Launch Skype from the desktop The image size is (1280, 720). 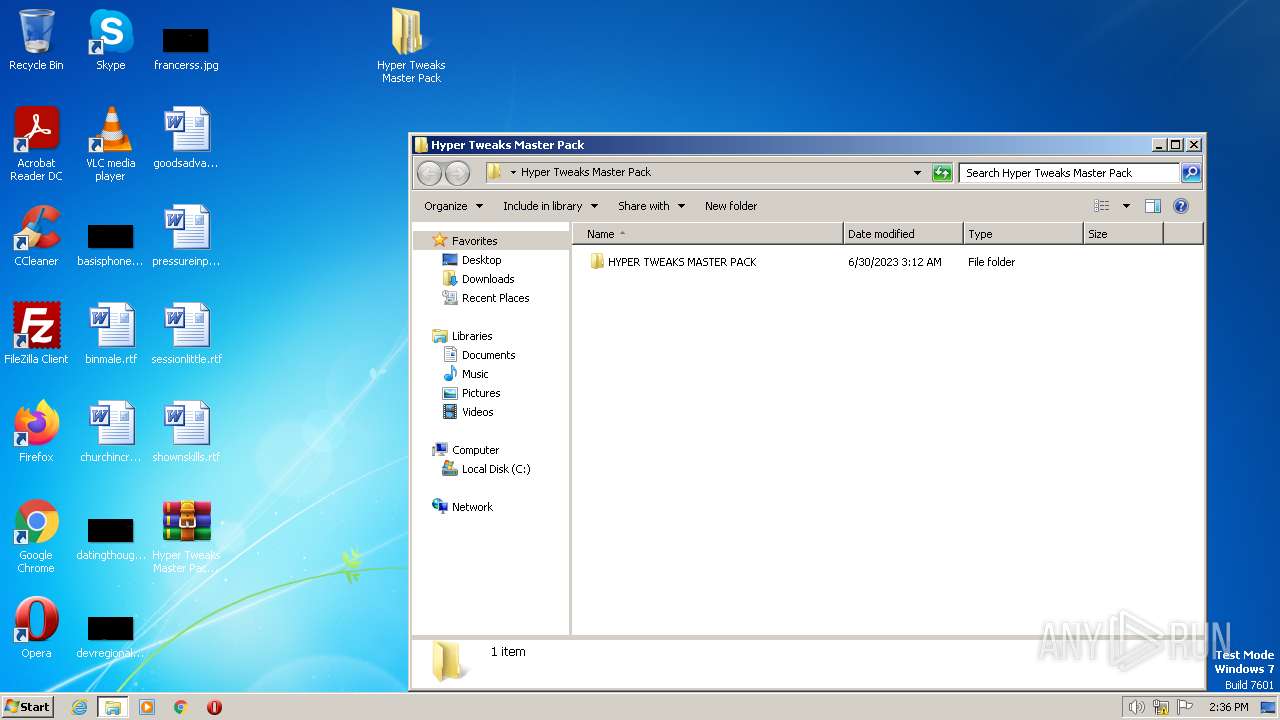click(110, 40)
